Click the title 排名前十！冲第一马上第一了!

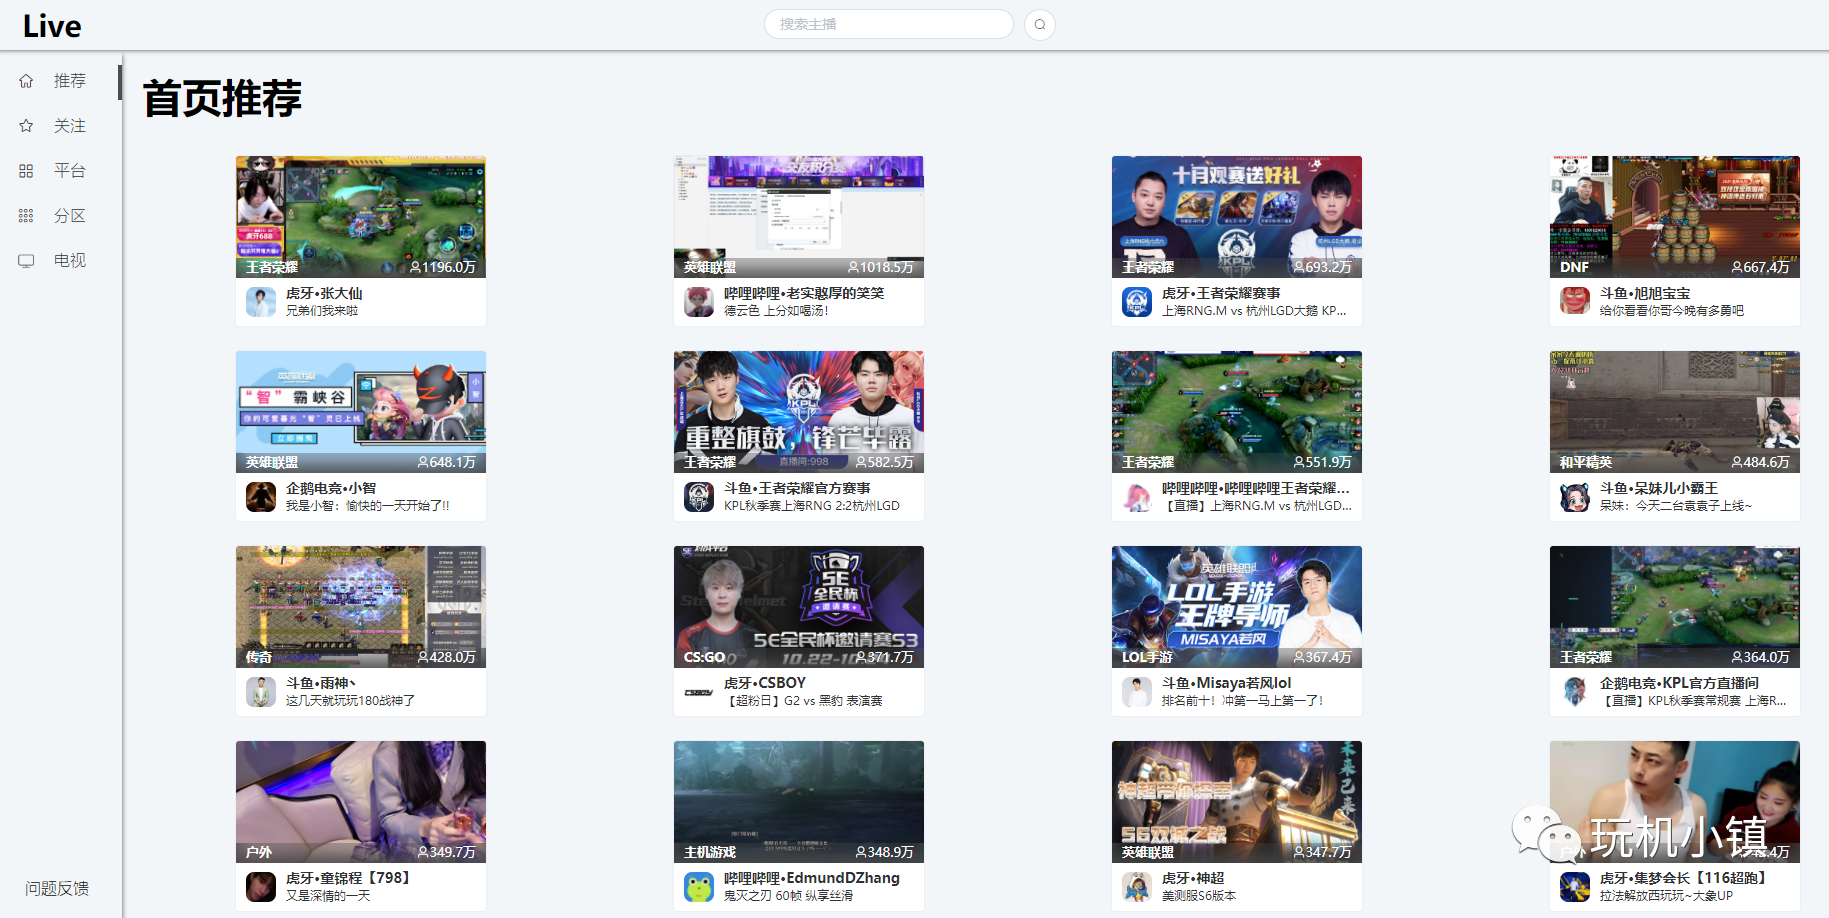coord(1242,701)
